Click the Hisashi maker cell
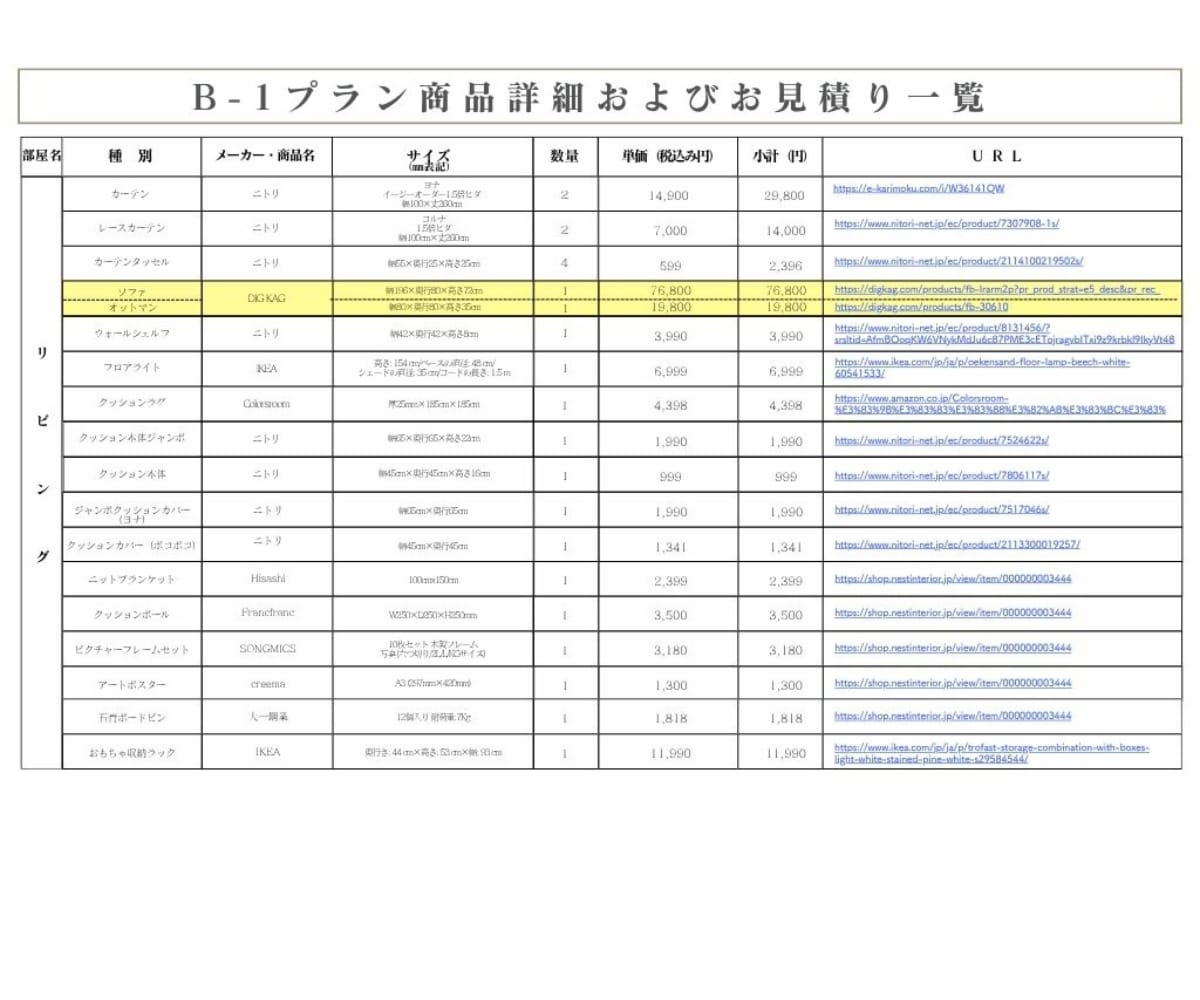Viewport: 1200px width, 1000px height. point(266,579)
